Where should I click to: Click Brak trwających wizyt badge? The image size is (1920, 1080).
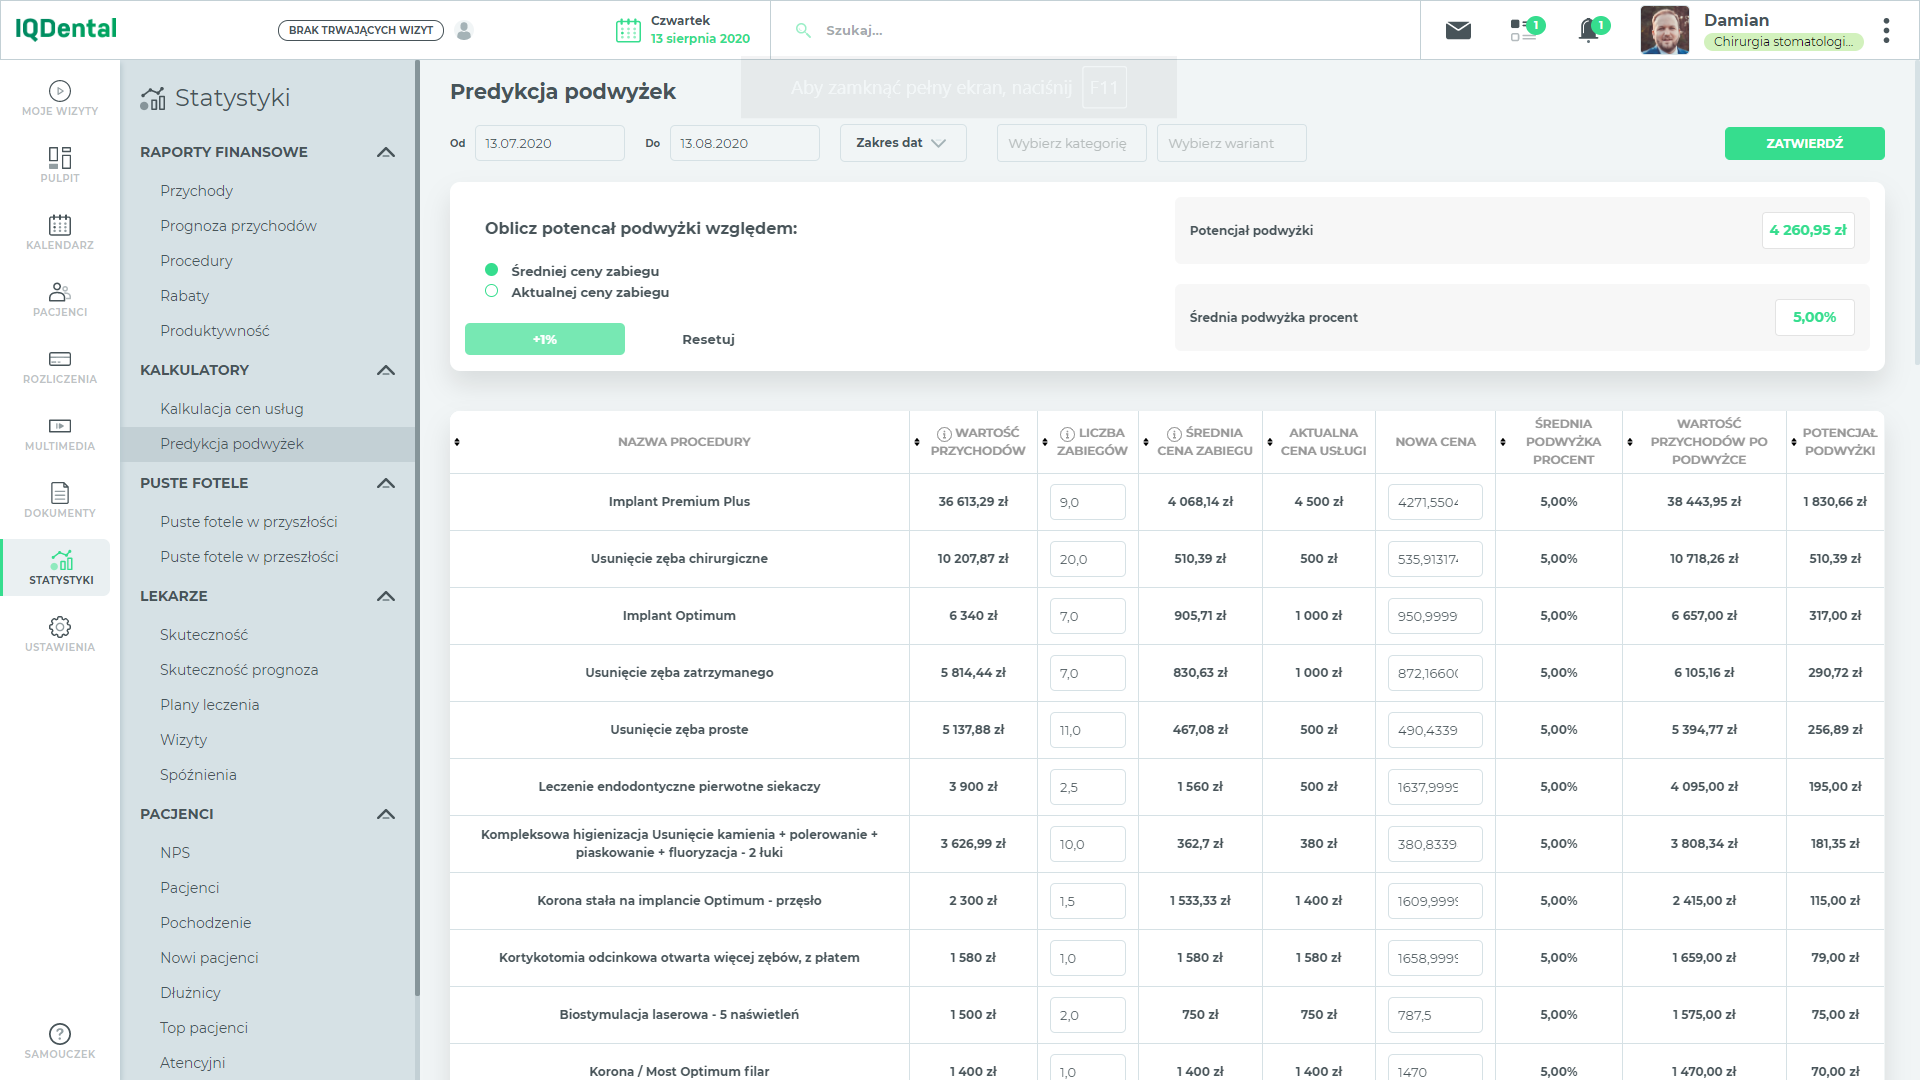click(x=361, y=30)
